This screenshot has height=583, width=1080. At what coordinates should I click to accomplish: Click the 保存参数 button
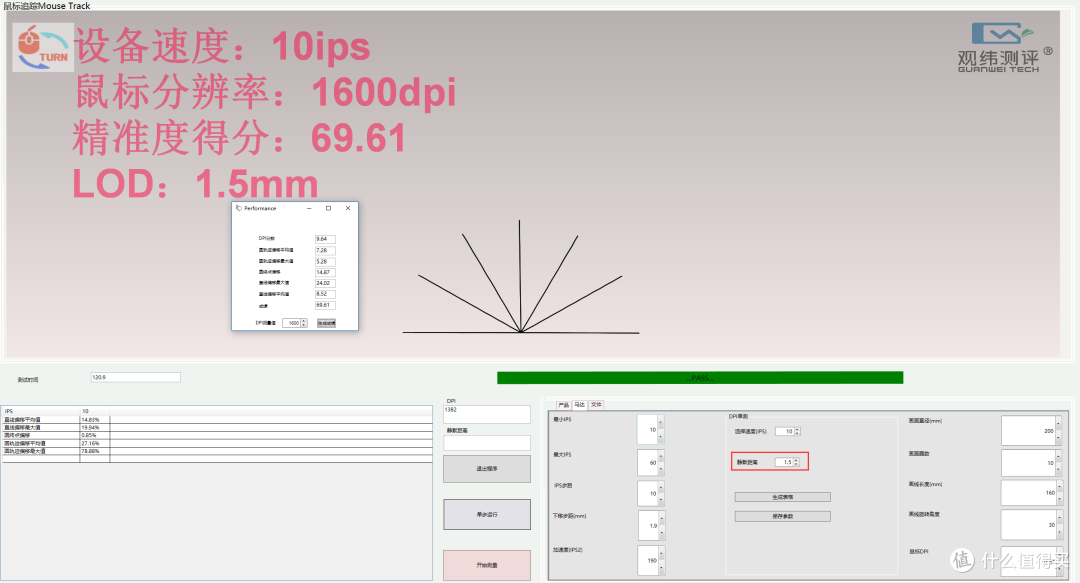(782, 516)
